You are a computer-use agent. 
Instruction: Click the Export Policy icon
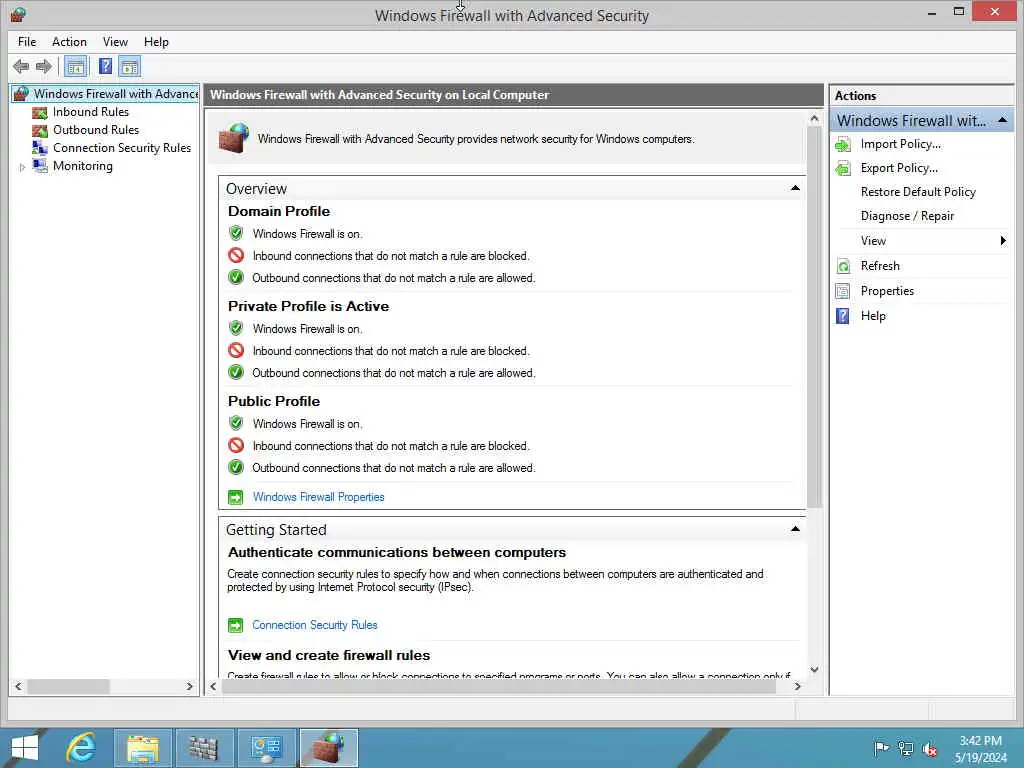pyautogui.click(x=843, y=168)
